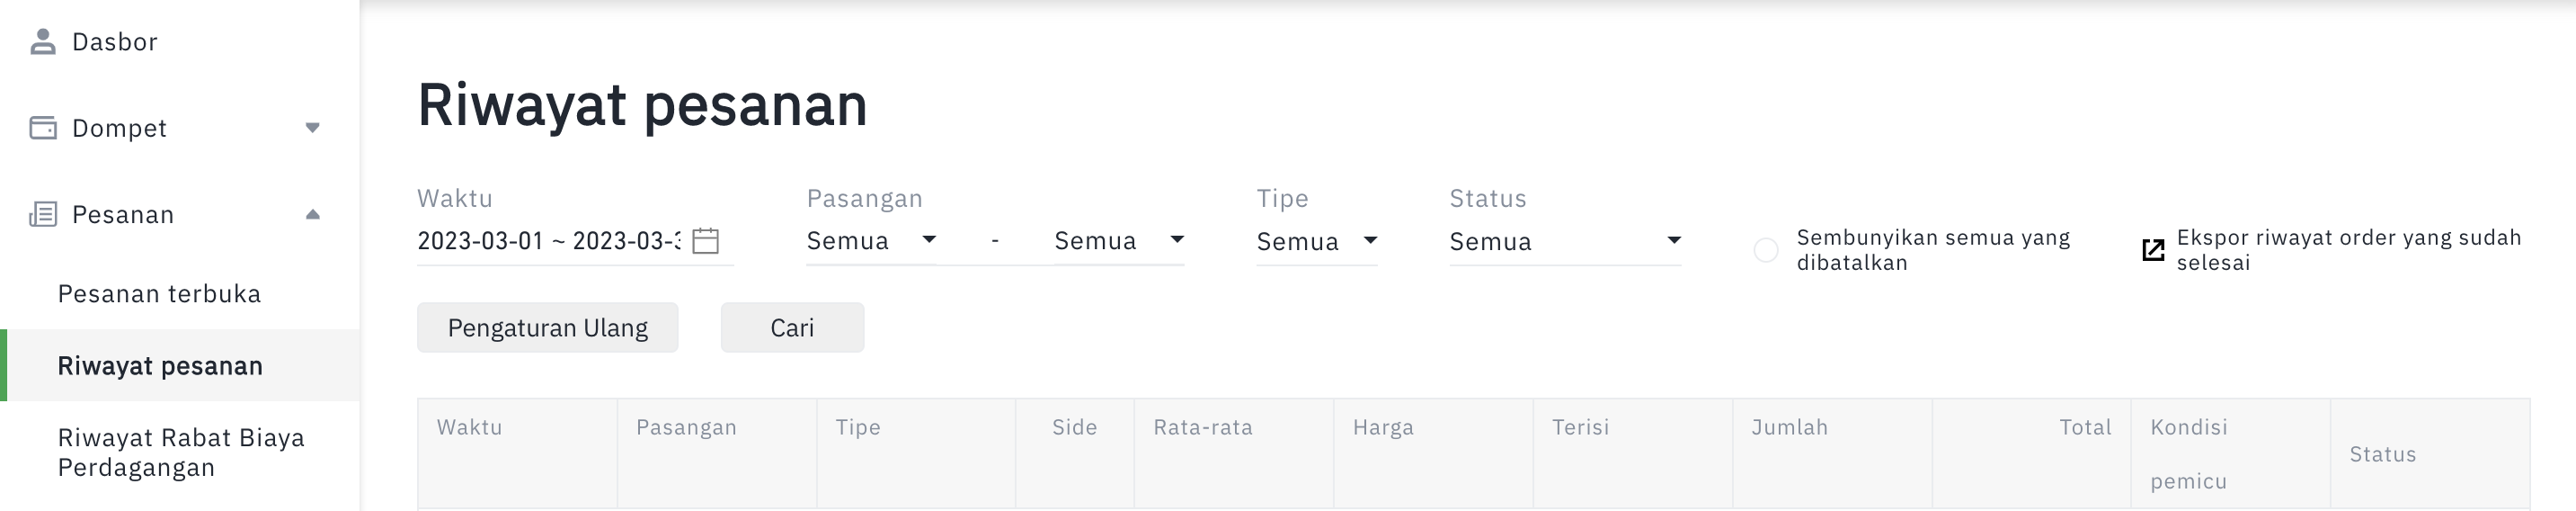Click the Total column header
This screenshot has width=2576, height=511.
click(x=2085, y=427)
